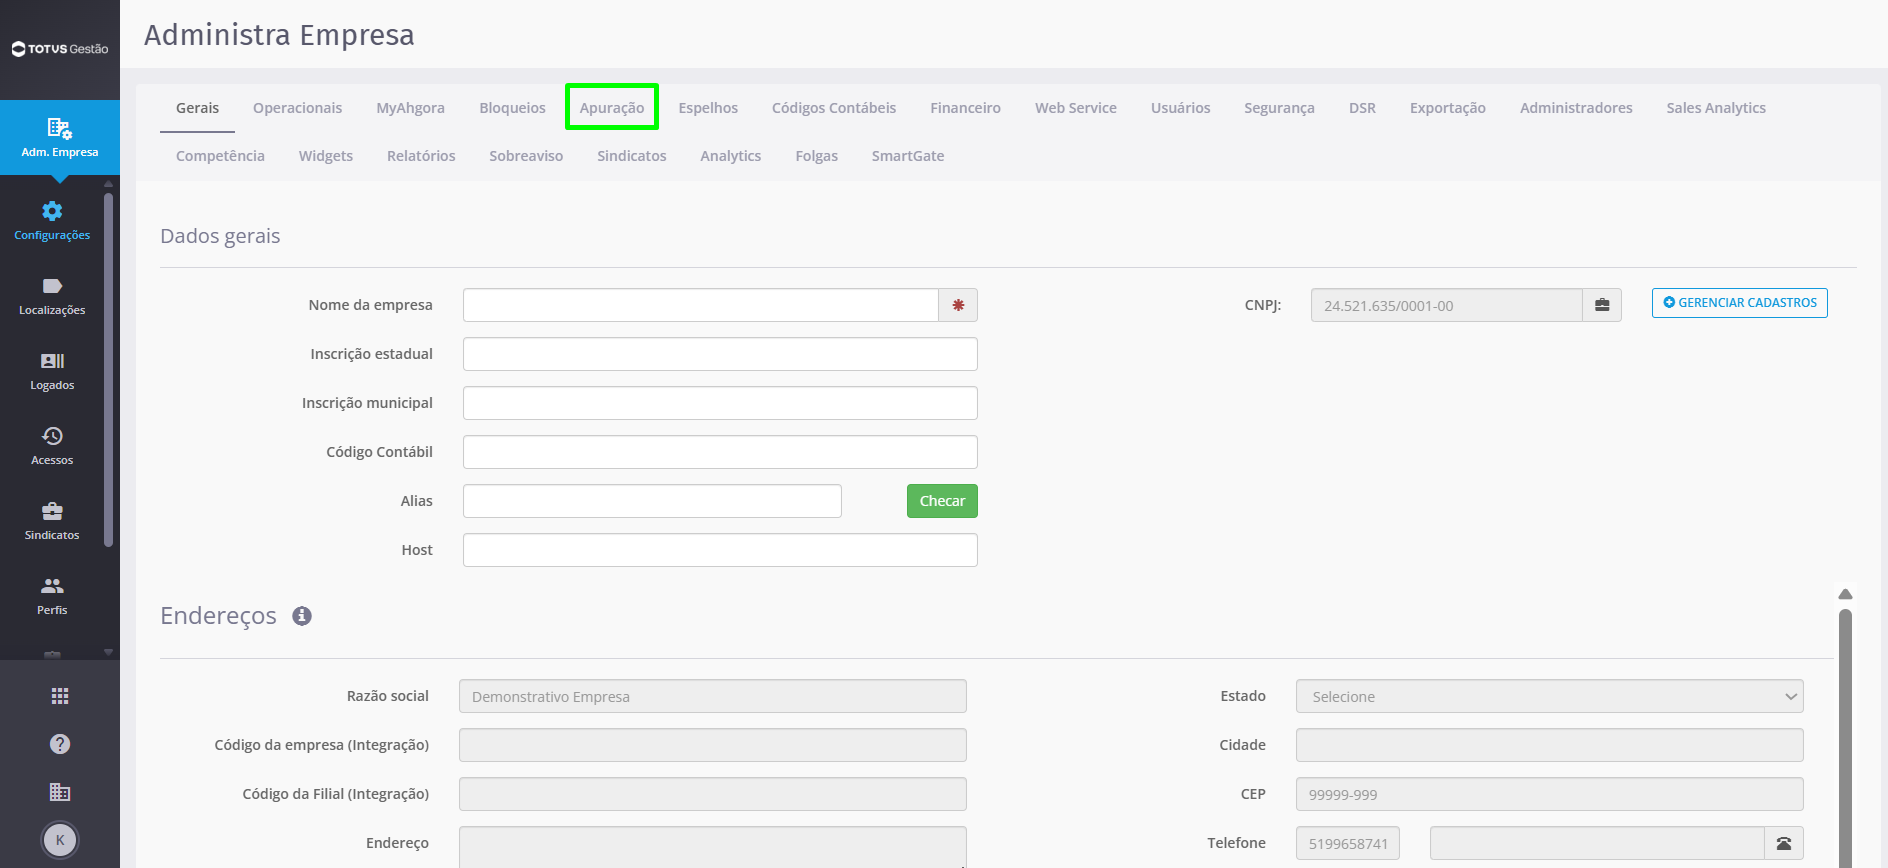Viewport: 1888px width, 868px height.
Task: Click the Endereço text area
Action: point(713,847)
